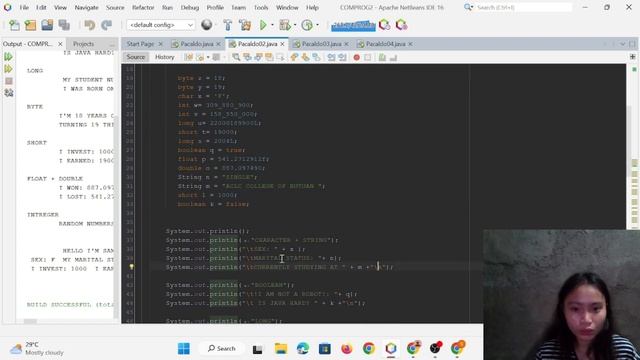Click the New File toolbar icon
The width and height of the screenshot is (640, 360).
(x=14, y=25)
